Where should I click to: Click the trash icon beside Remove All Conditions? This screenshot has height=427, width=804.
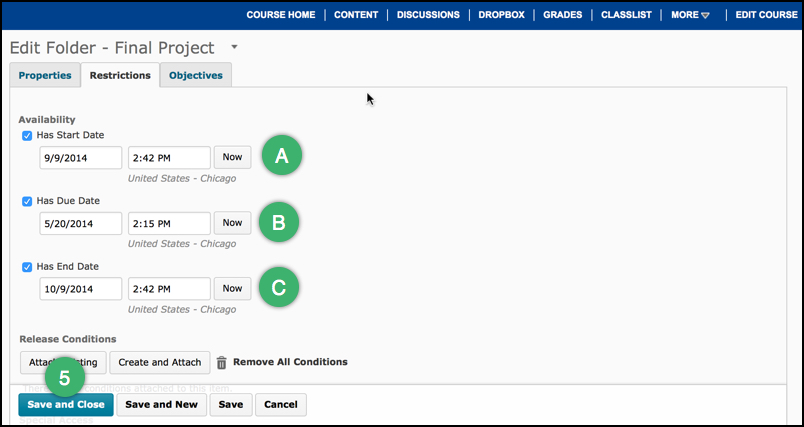(x=222, y=362)
